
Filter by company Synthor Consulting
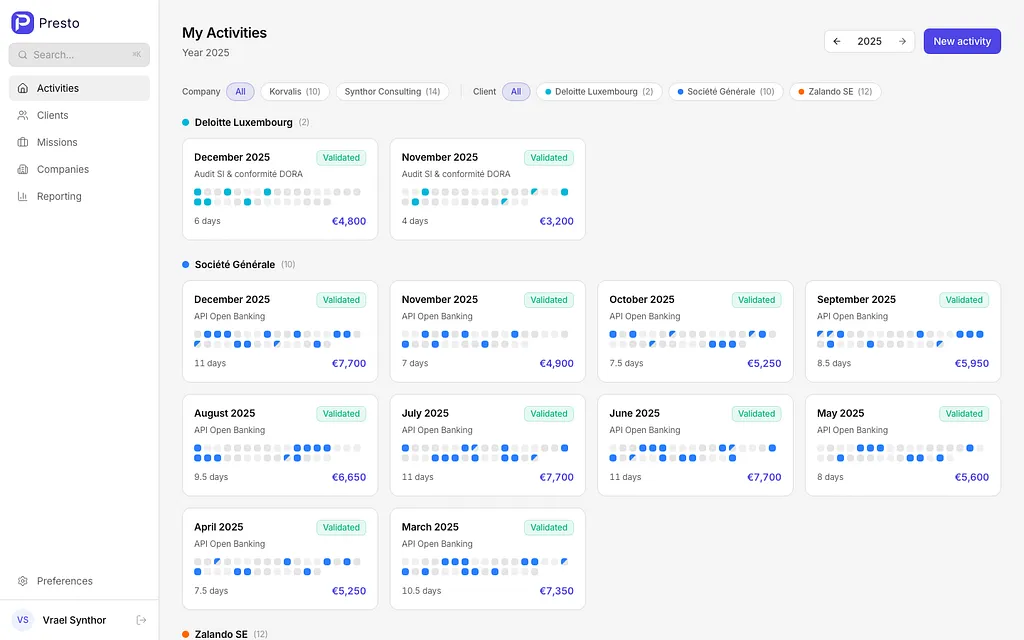click(x=392, y=91)
